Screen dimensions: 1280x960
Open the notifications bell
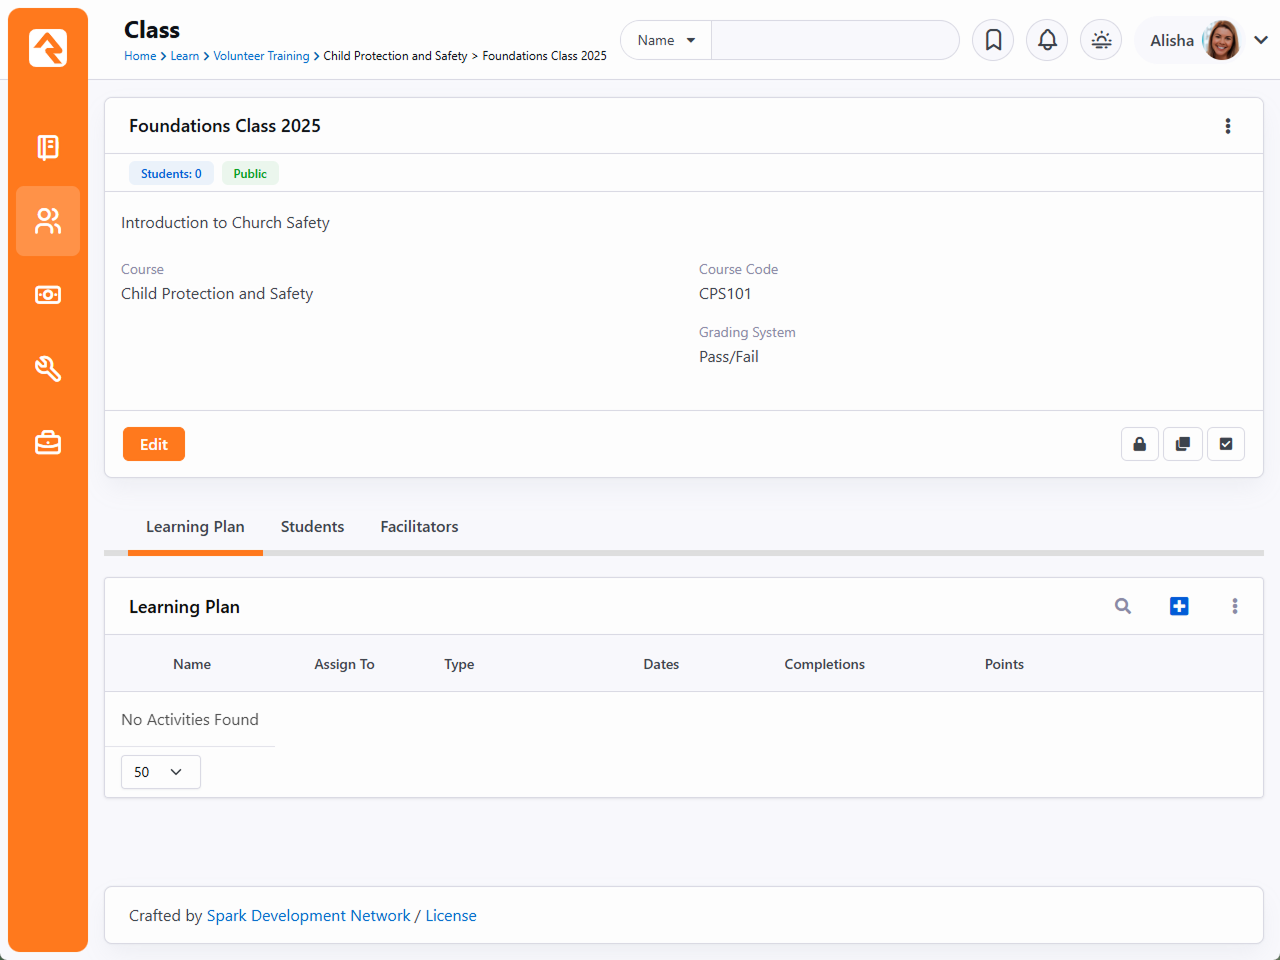pyautogui.click(x=1047, y=40)
